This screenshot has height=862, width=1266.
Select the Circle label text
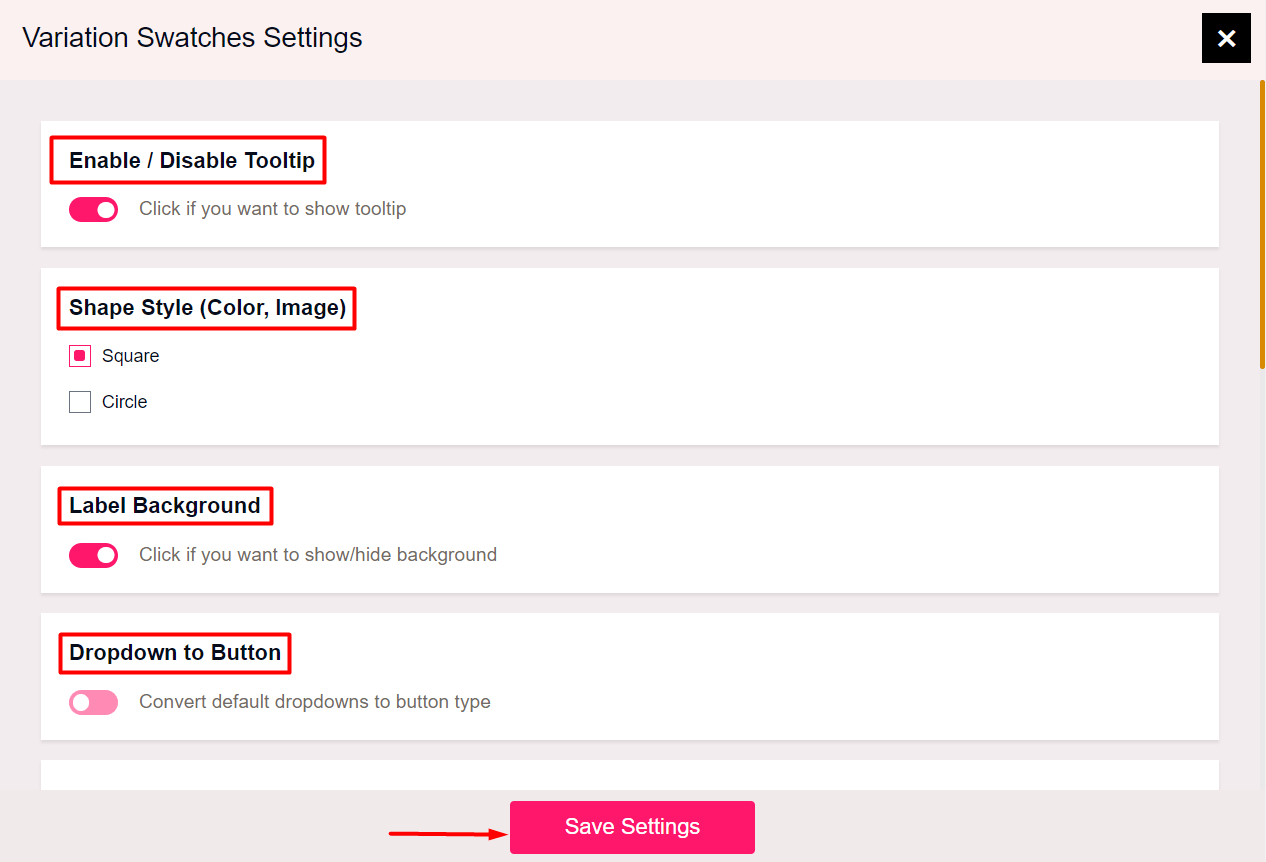[x=124, y=401]
